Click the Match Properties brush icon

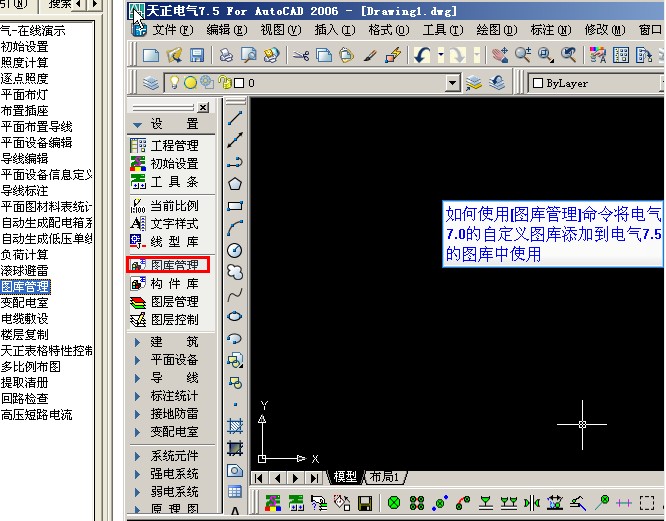[370, 55]
